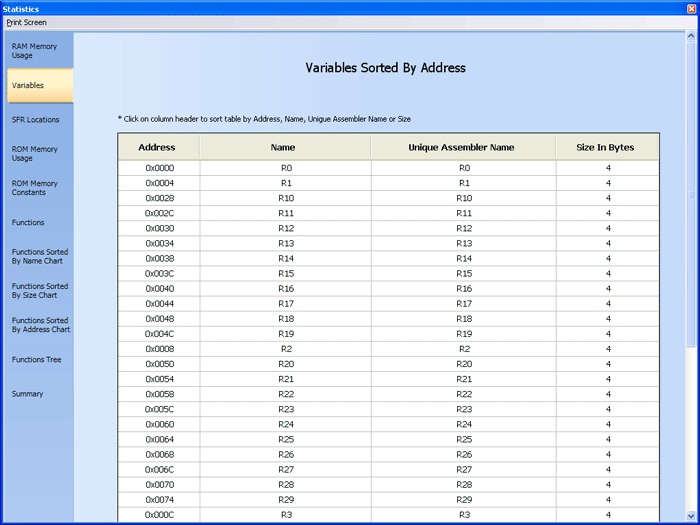
Task: Click address cell 0x003C
Action: pos(159,274)
